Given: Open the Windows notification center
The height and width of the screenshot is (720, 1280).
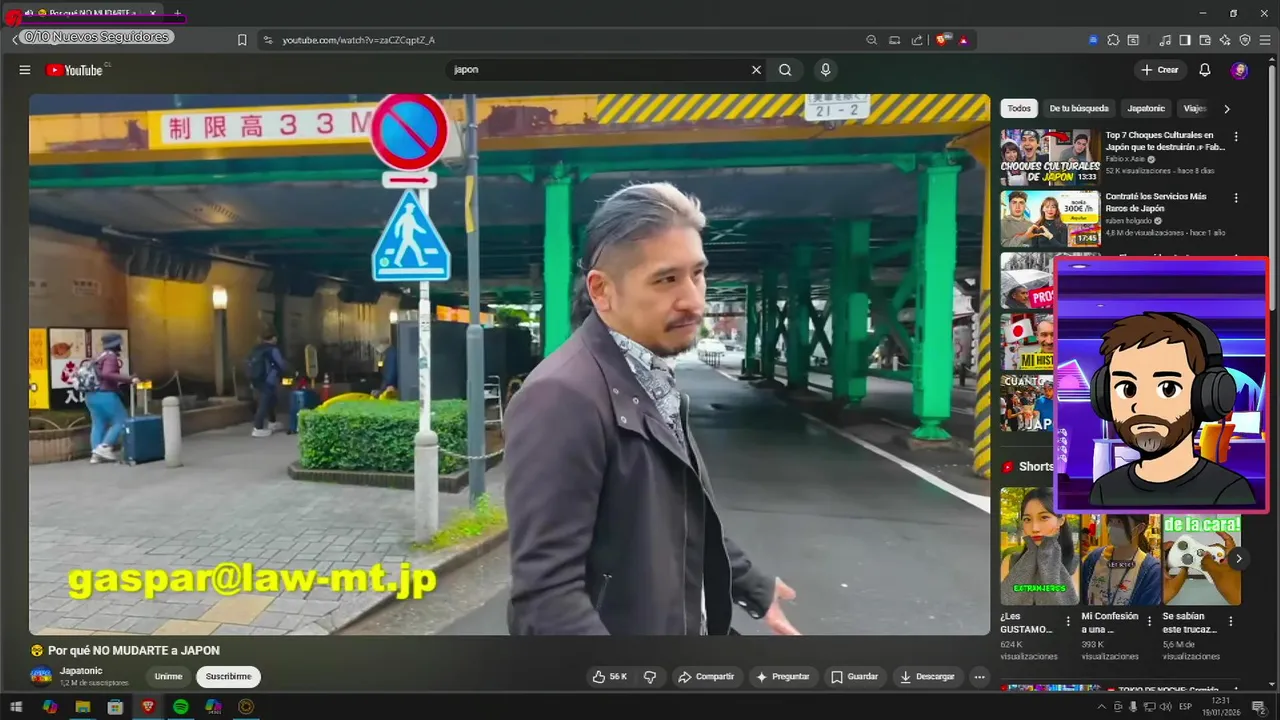Looking at the screenshot, I should (1259, 707).
